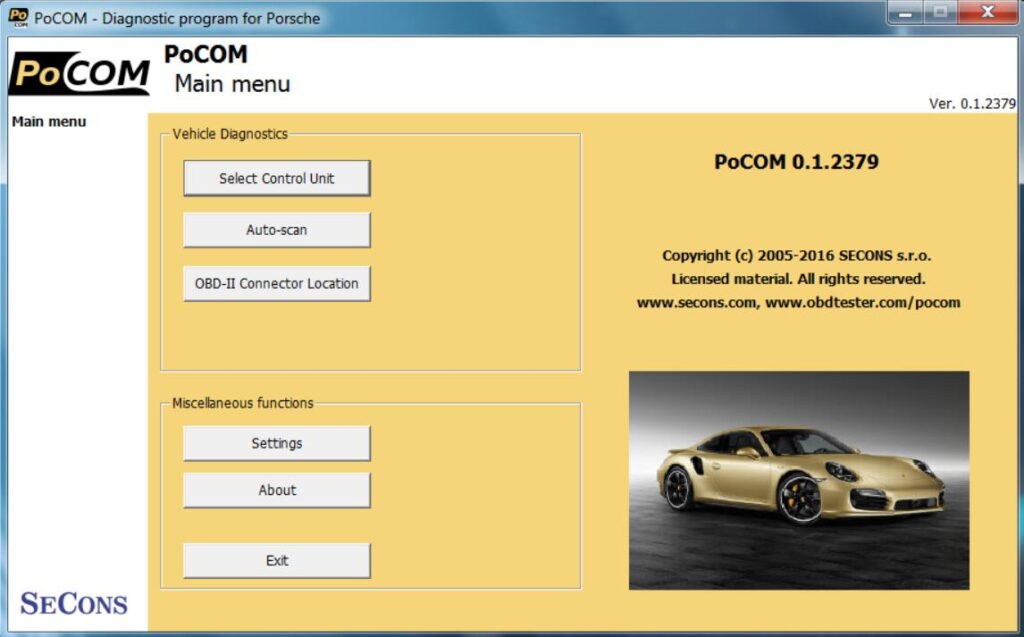Image resolution: width=1024 pixels, height=637 pixels.
Task: Open the About dialog
Action: click(x=276, y=490)
